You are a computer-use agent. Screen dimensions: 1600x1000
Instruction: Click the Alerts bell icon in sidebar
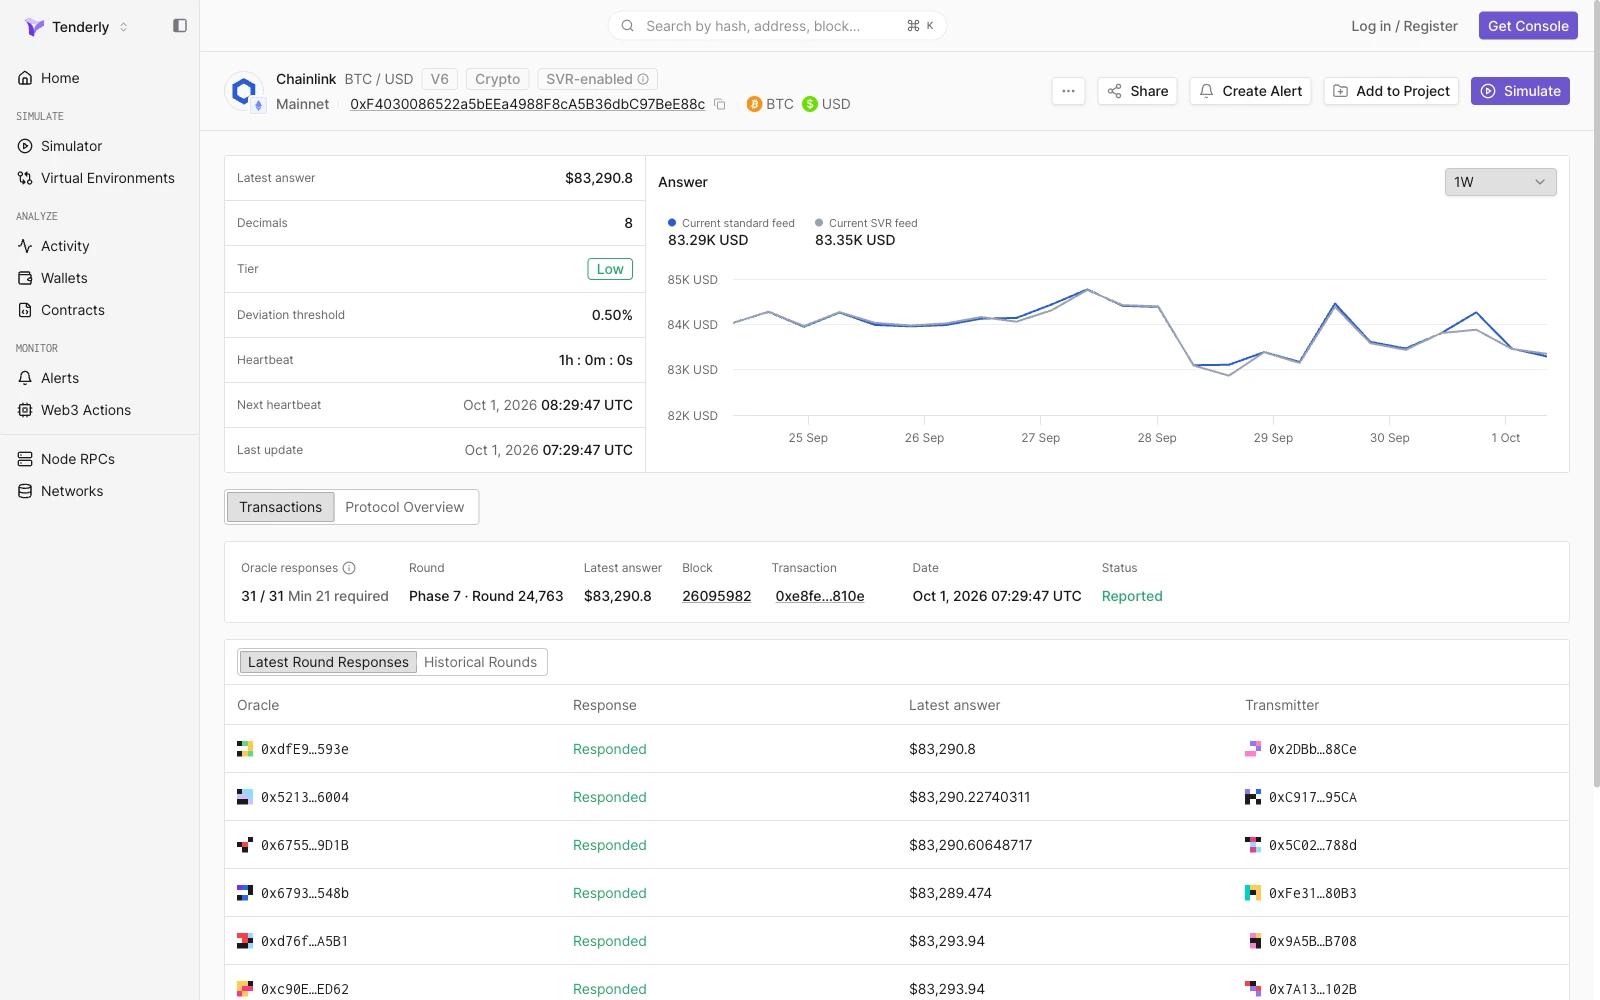[25, 378]
